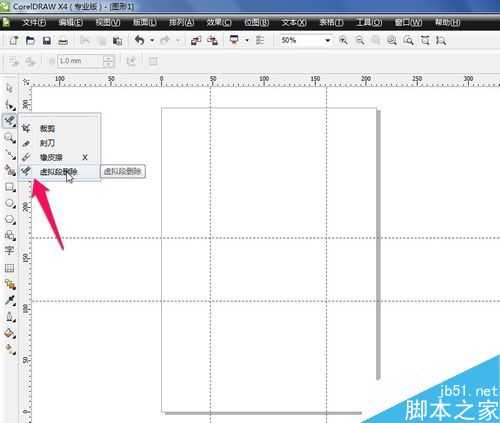Choose the Zoom magnifier tool in toolbox
Screen dimensions: 500x423
click(x=9, y=138)
